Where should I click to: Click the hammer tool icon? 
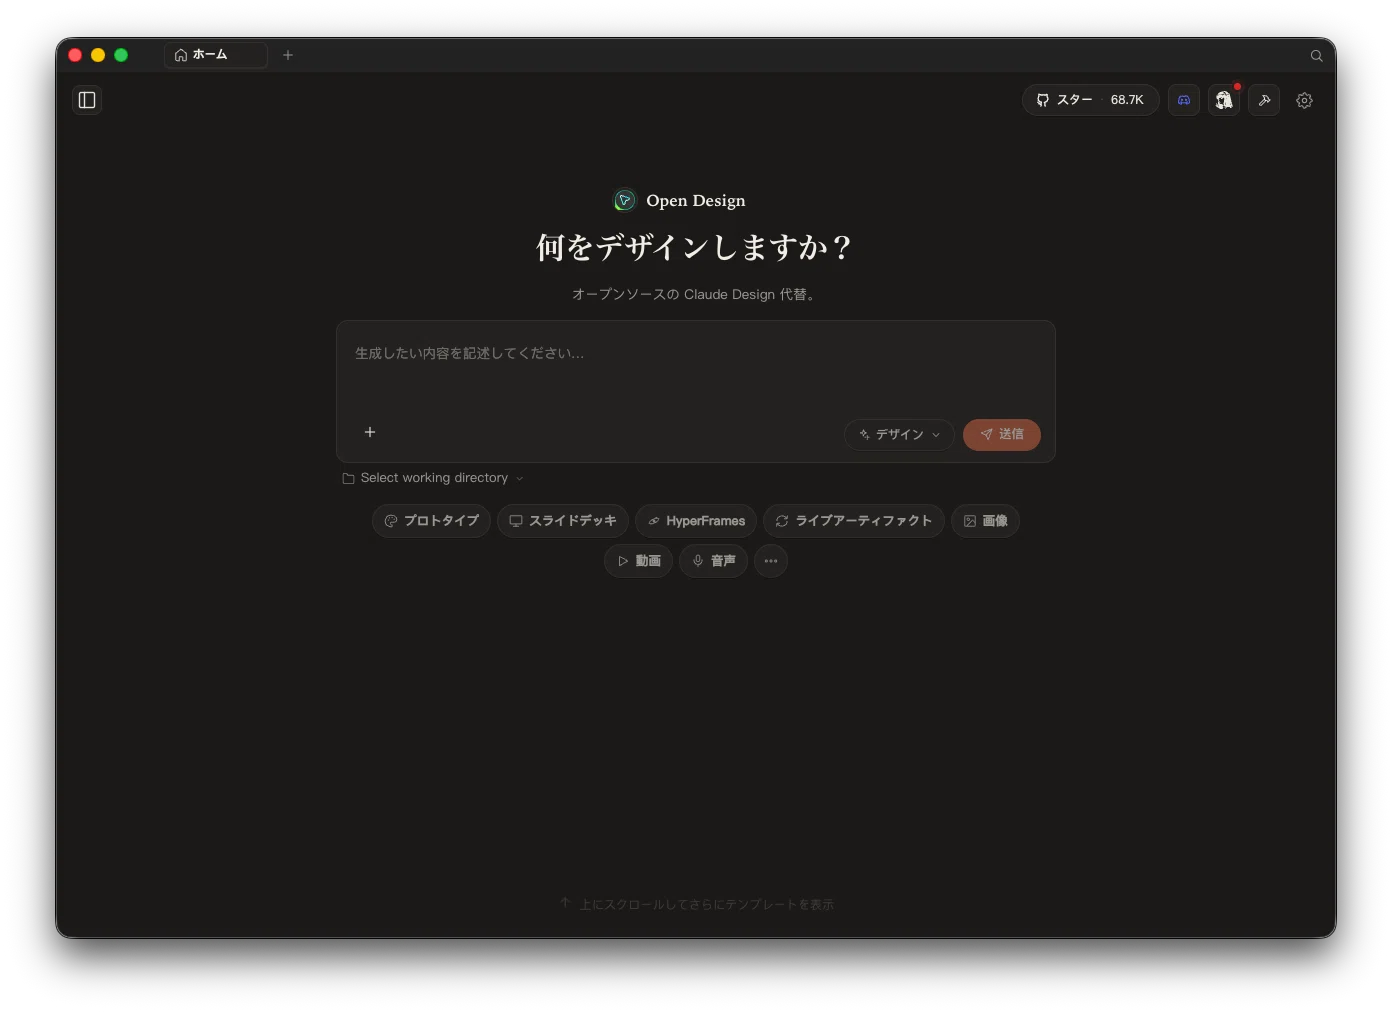1264,100
